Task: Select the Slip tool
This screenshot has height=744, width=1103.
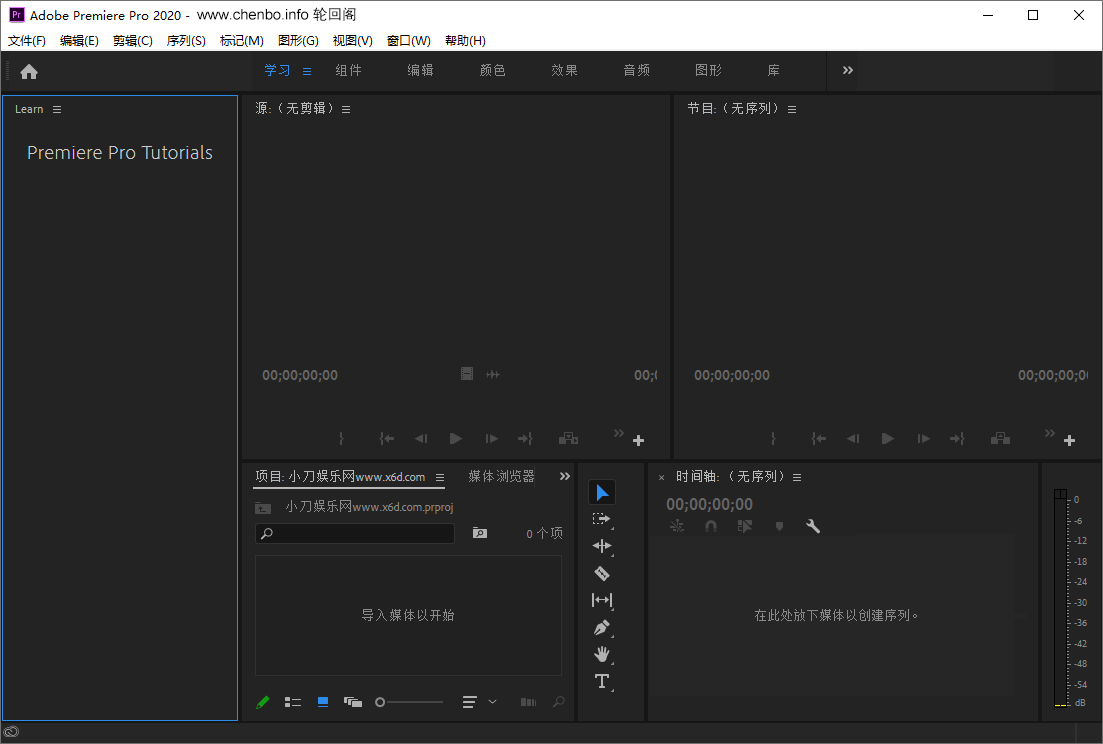Action: [602, 600]
